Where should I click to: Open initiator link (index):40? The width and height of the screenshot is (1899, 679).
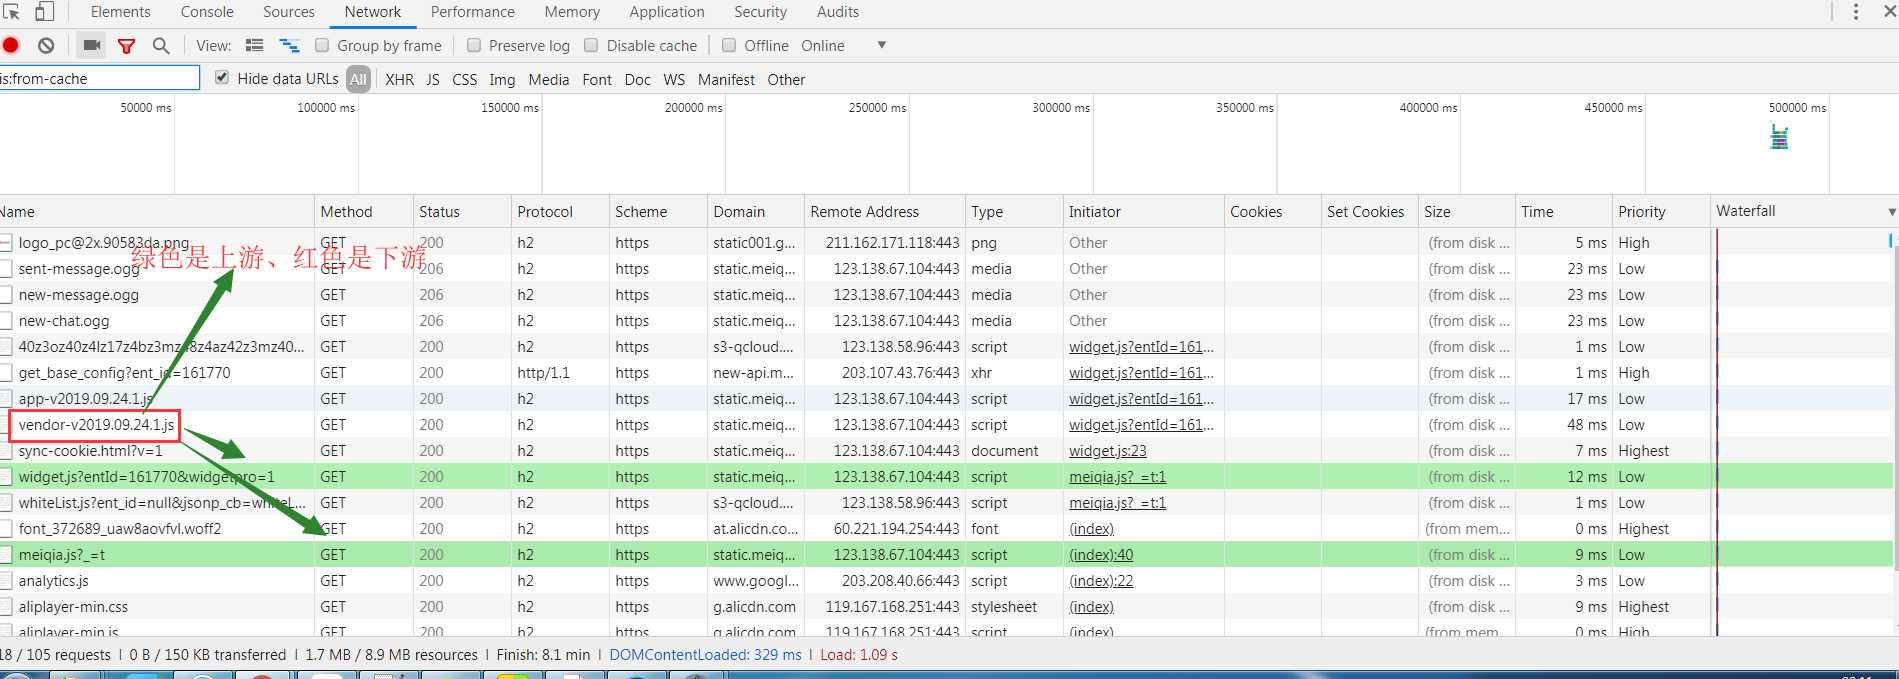tap(1101, 555)
